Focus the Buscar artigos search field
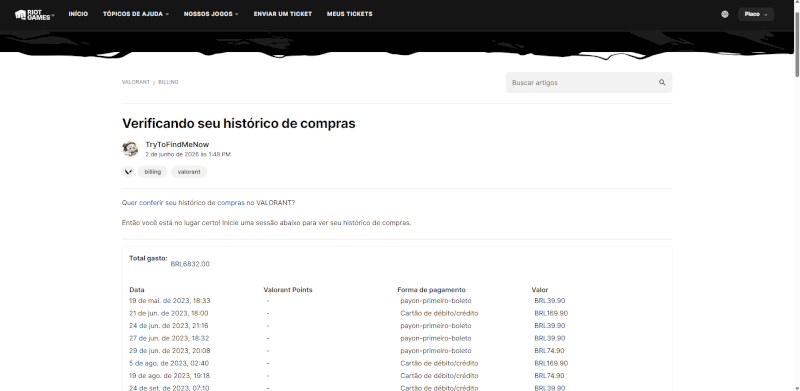The image size is (800, 391). [x=589, y=82]
